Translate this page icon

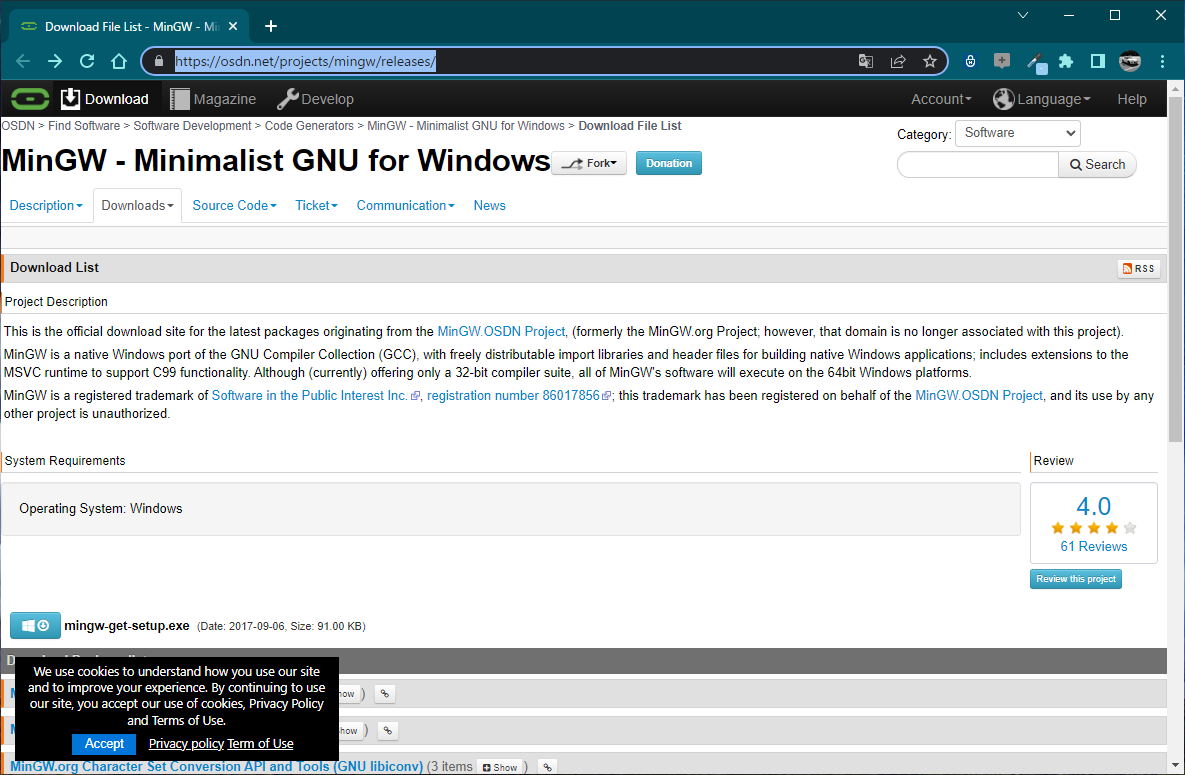tap(866, 61)
